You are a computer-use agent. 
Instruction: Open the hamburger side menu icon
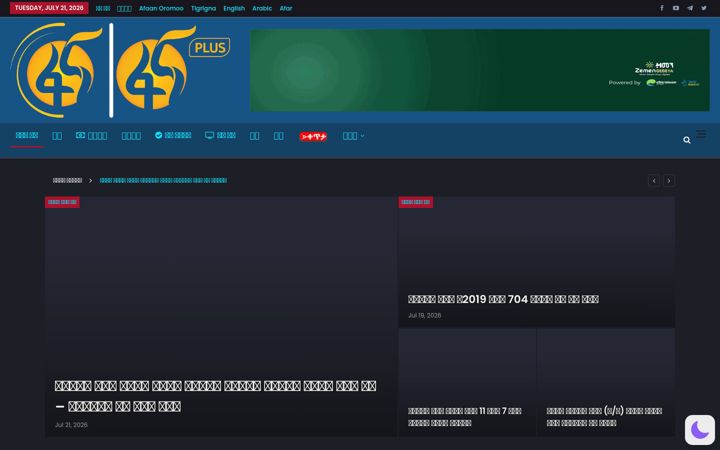coord(701,134)
